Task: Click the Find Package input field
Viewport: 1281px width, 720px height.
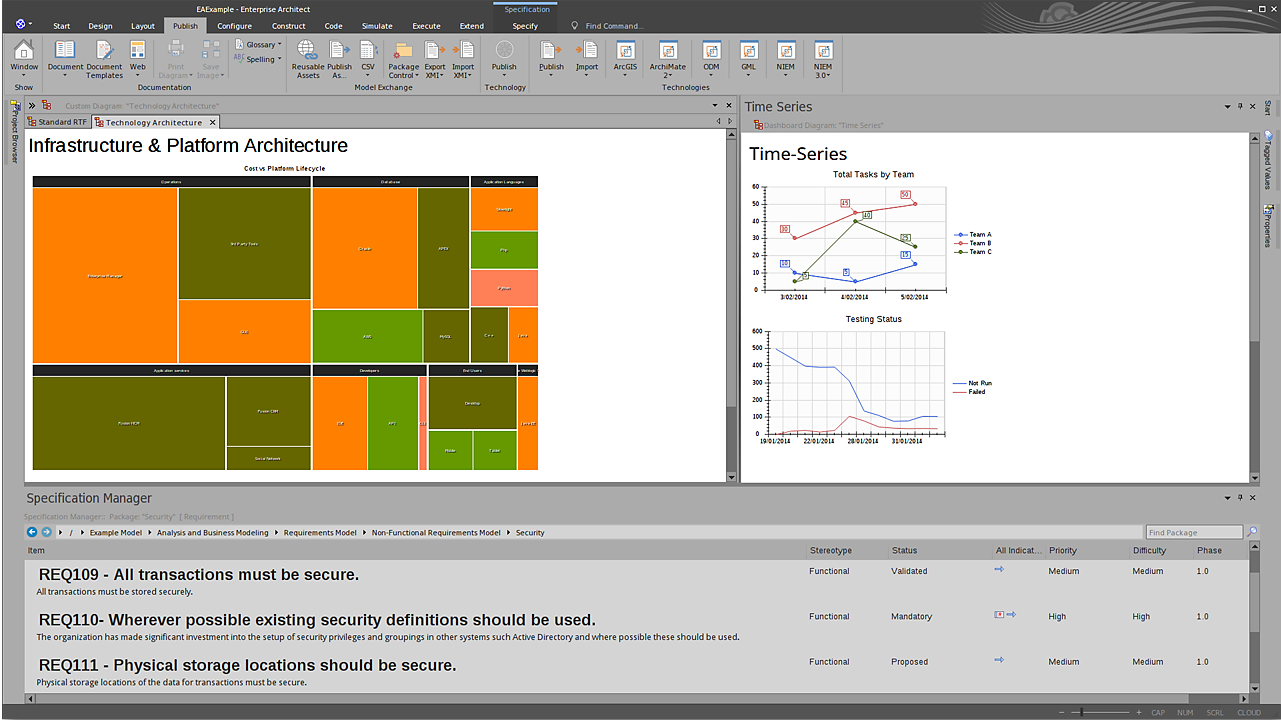Action: point(1194,532)
